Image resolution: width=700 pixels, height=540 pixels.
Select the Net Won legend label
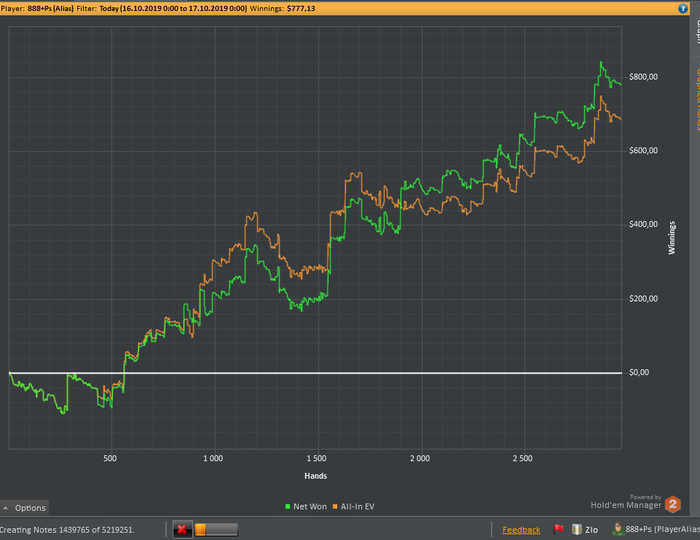(310, 507)
